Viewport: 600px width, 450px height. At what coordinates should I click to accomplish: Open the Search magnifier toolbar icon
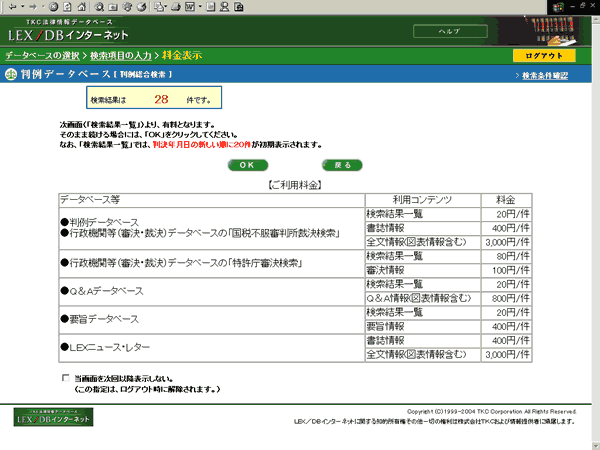pyautogui.click(x=99, y=7)
